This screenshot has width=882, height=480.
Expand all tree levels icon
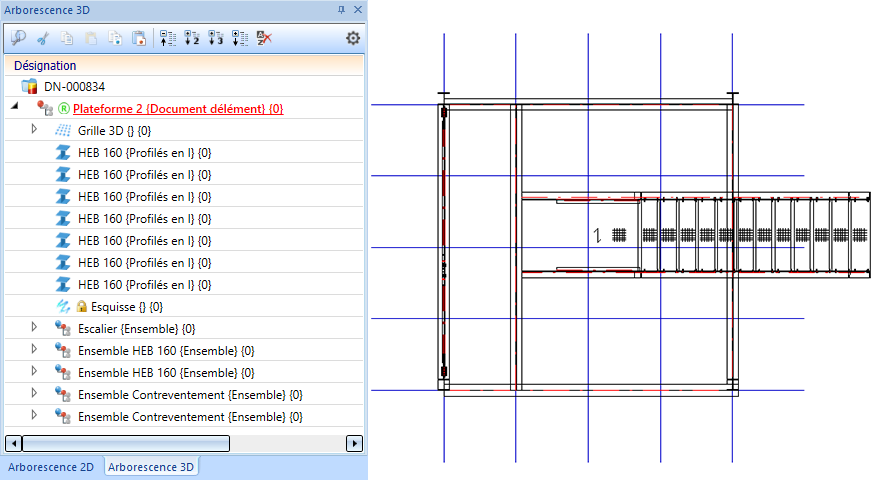tap(240, 38)
